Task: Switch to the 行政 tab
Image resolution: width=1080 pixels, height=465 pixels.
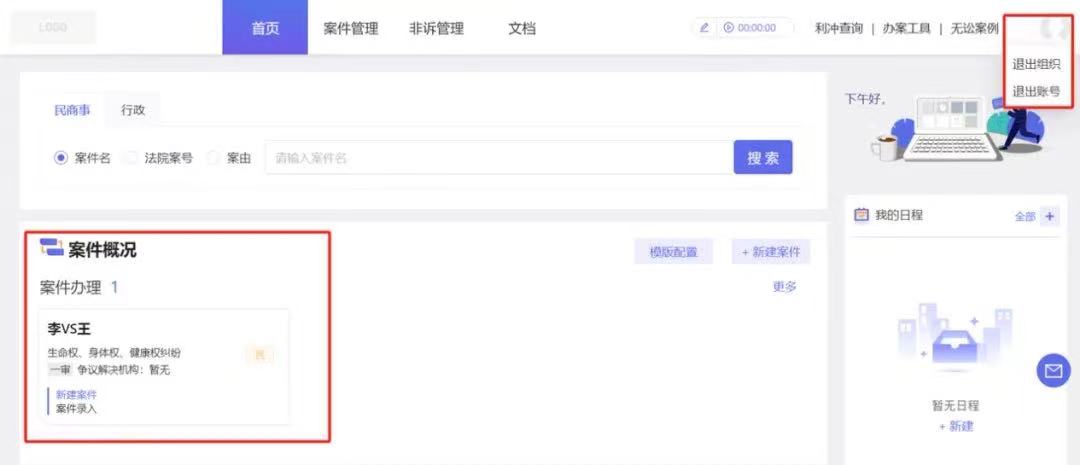Action: tap(133, 110)
